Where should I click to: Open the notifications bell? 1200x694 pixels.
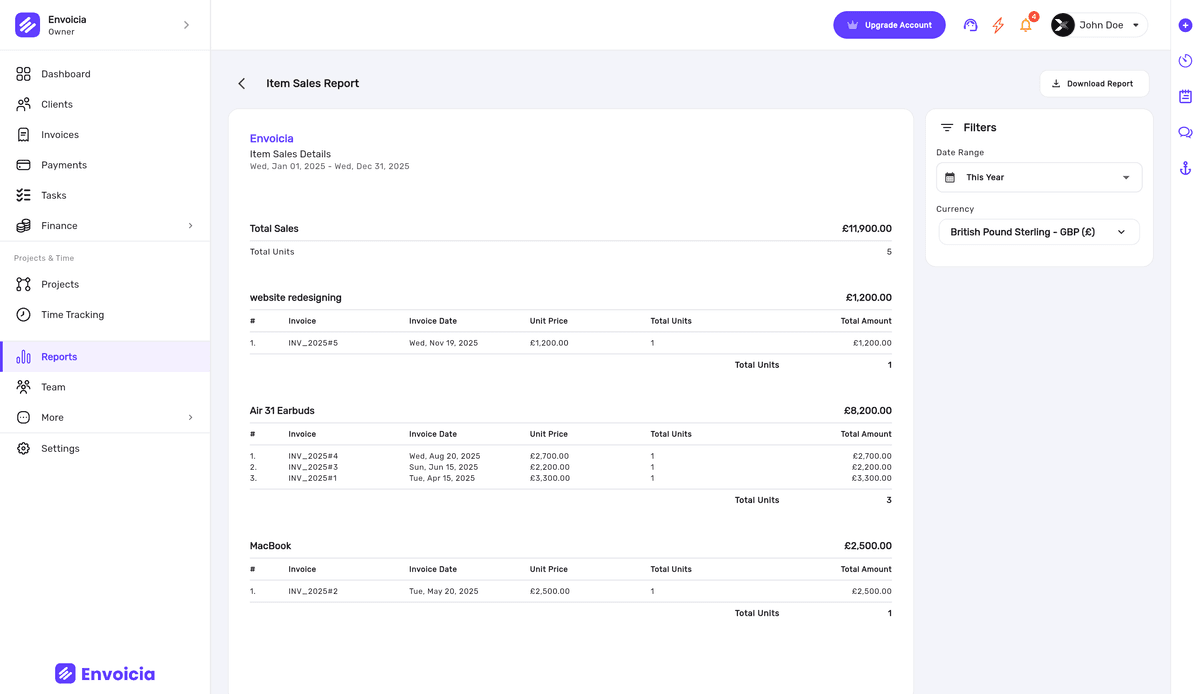(x=1025, y=25)
